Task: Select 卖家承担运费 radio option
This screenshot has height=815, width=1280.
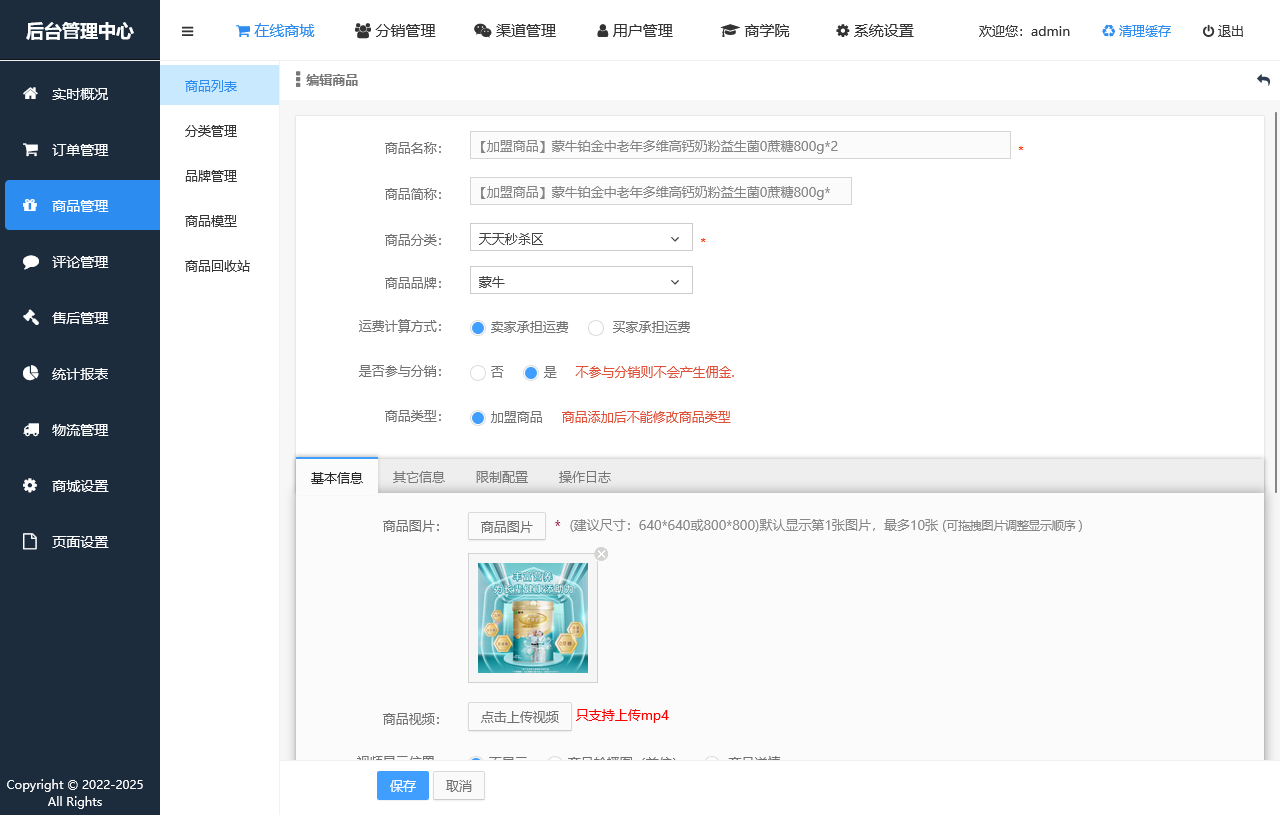Action: pos(477,327)
